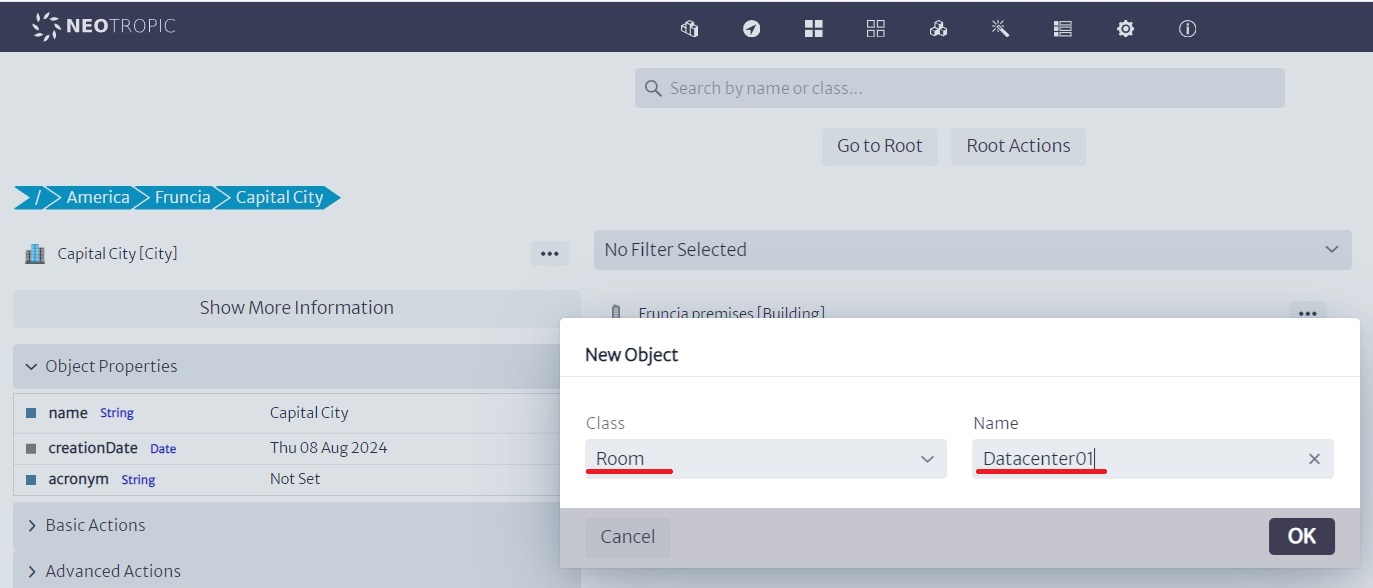Screen dimensions: 1373x588
Task: Clear the Name field with X
Action: click(x=1314, y=459)
